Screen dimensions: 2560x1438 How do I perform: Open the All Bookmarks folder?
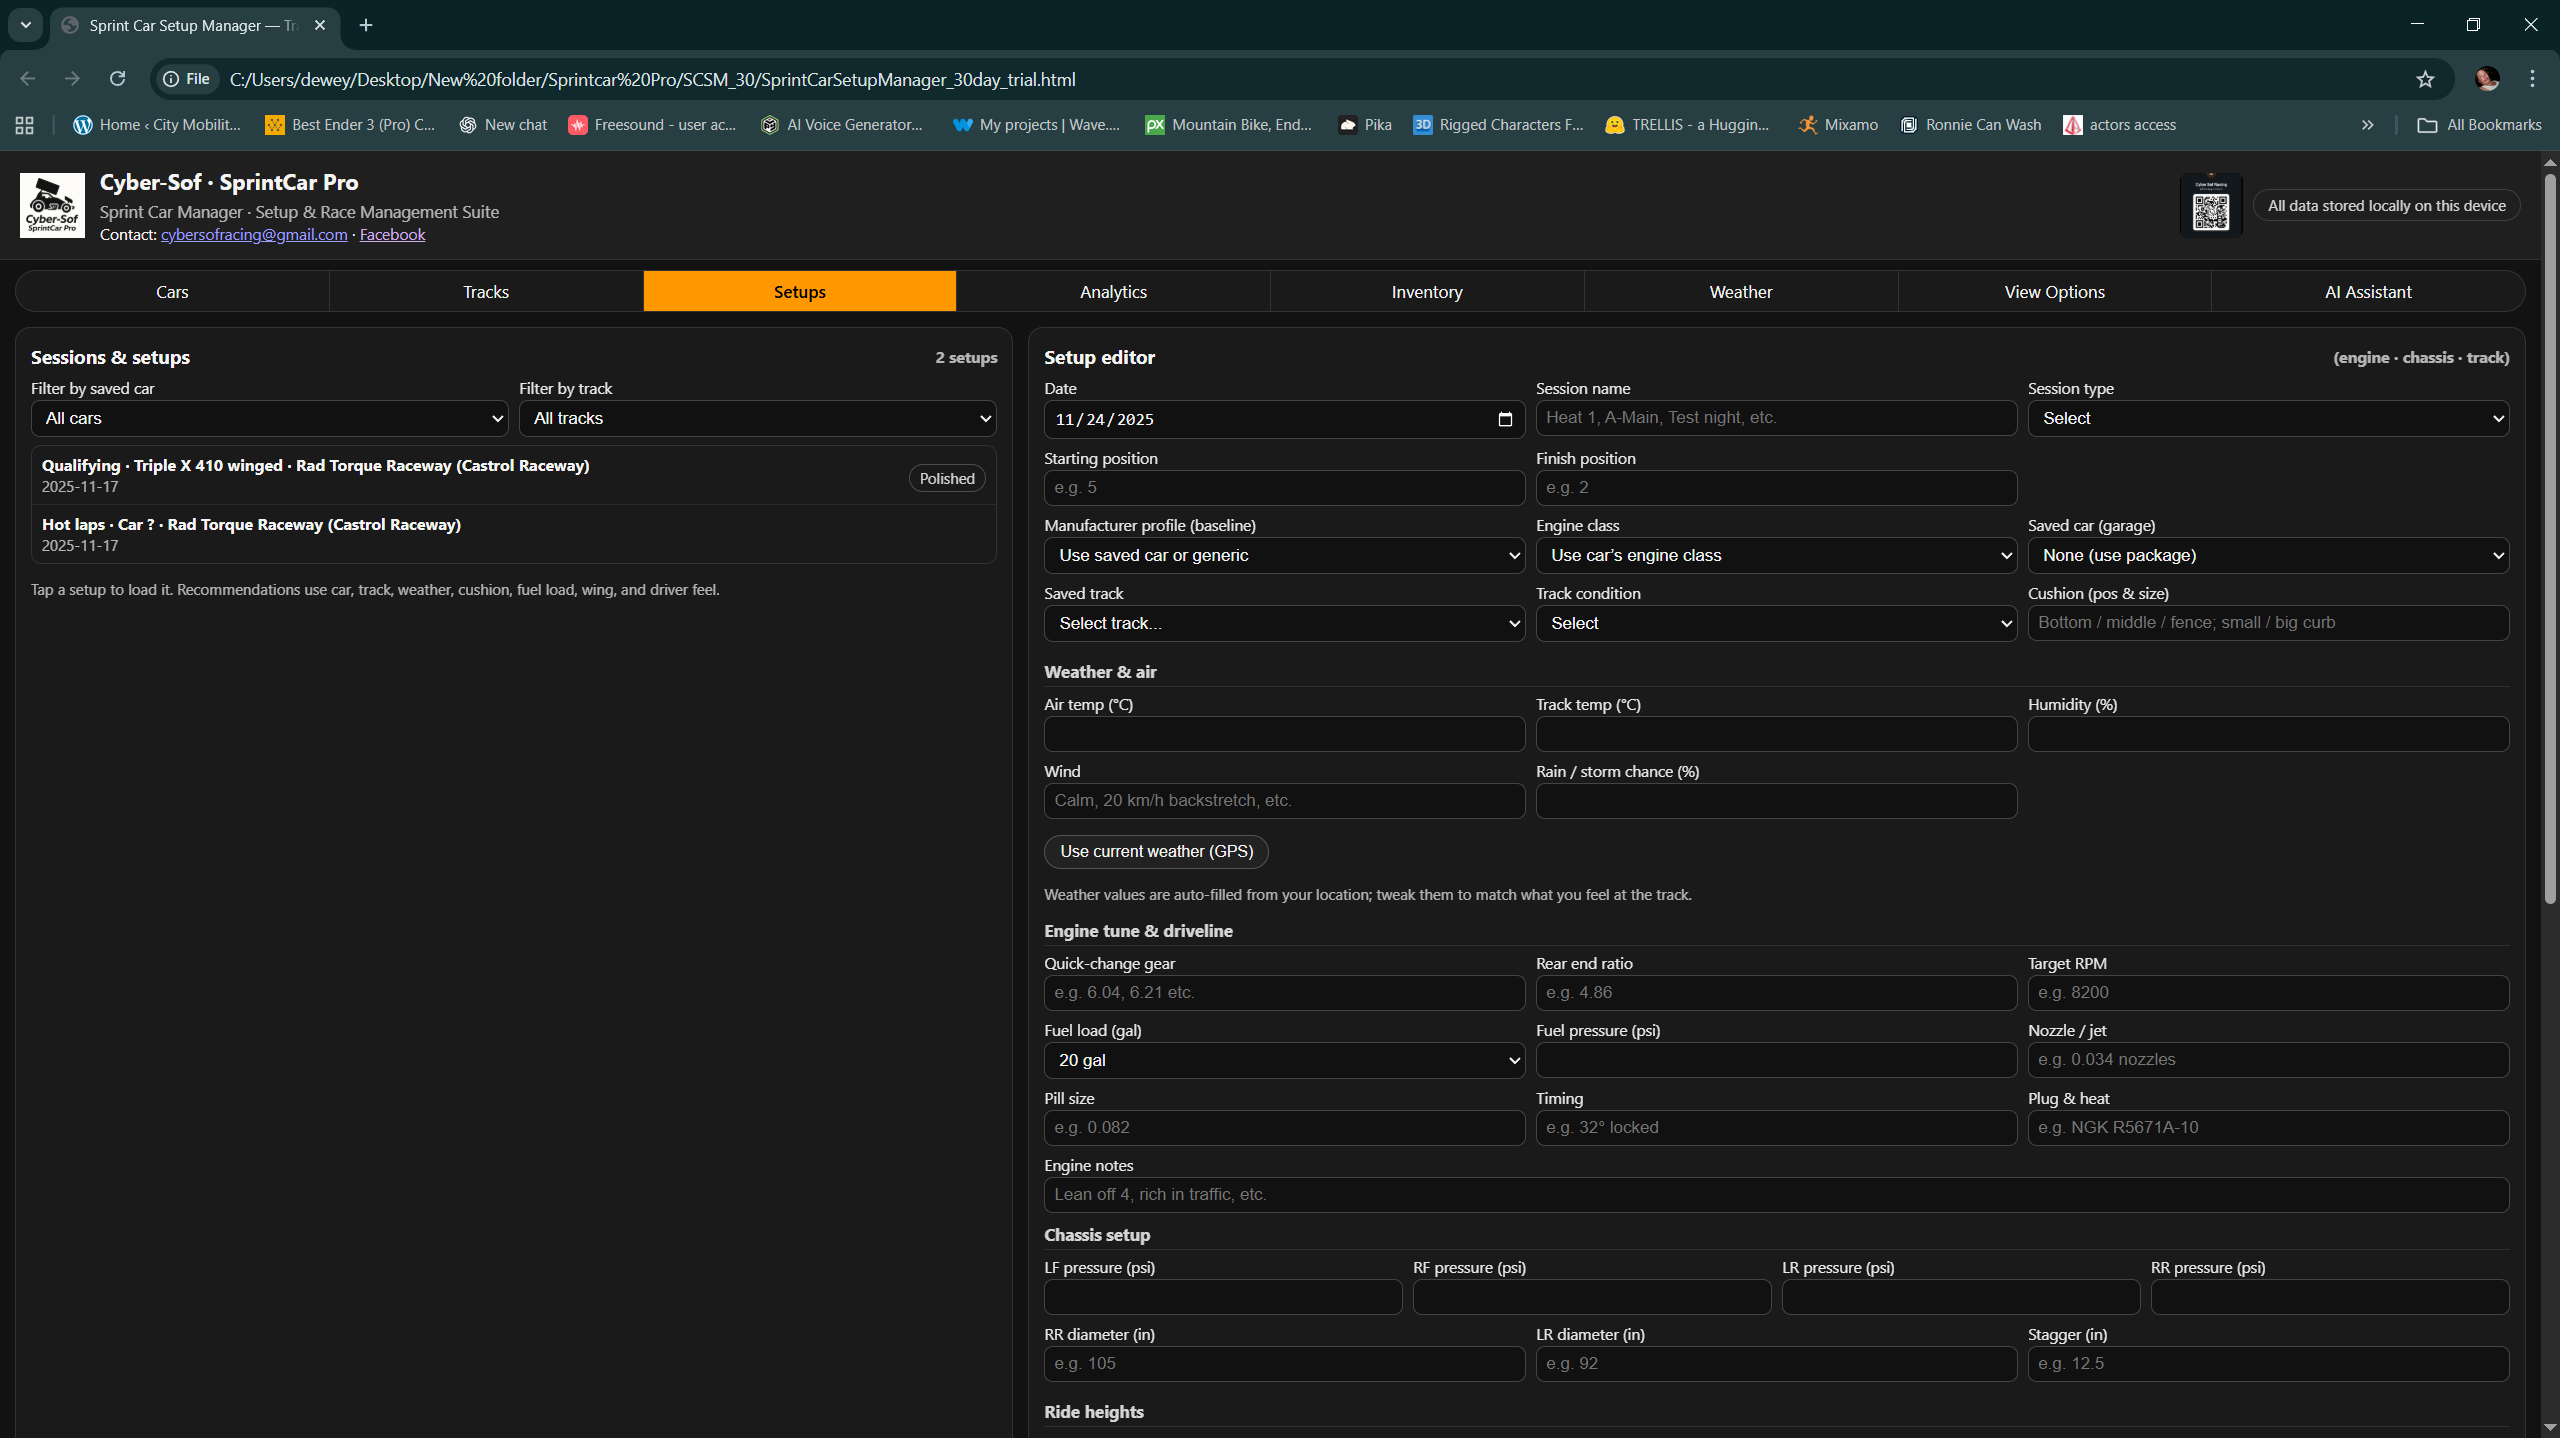coord(2479,125)
